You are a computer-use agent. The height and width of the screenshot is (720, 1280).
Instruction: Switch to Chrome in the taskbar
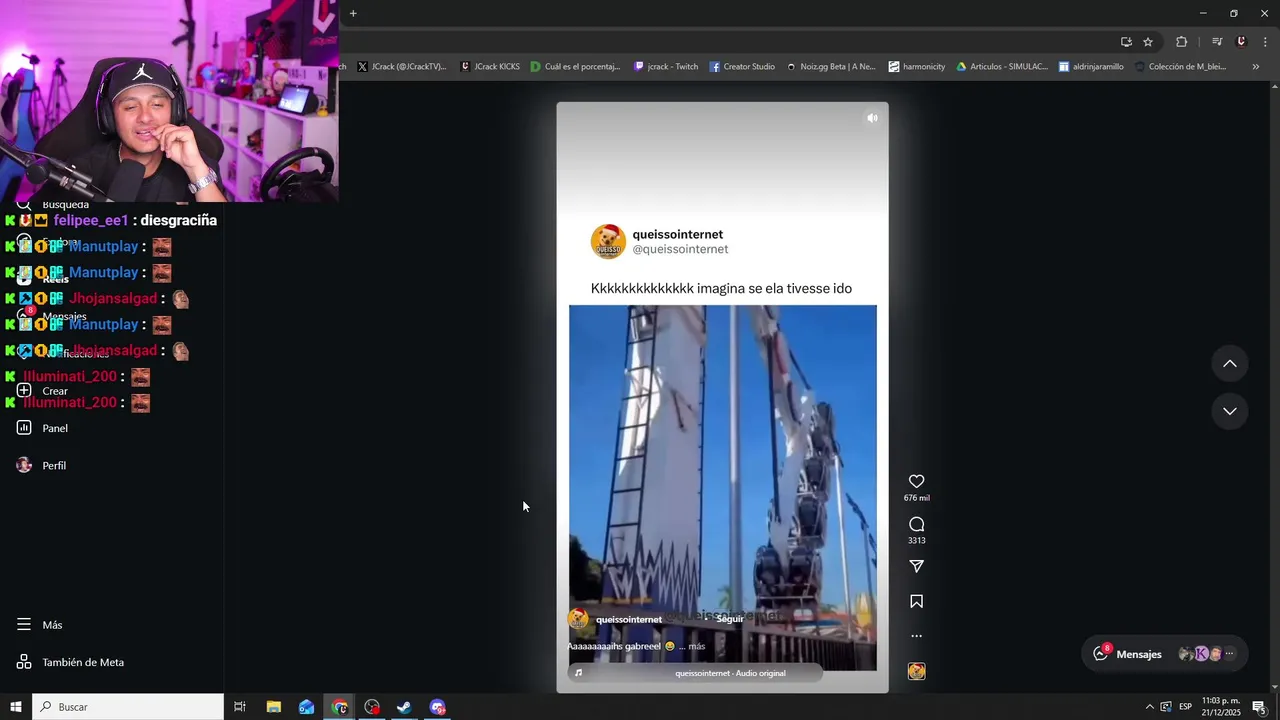click(340, 707)
